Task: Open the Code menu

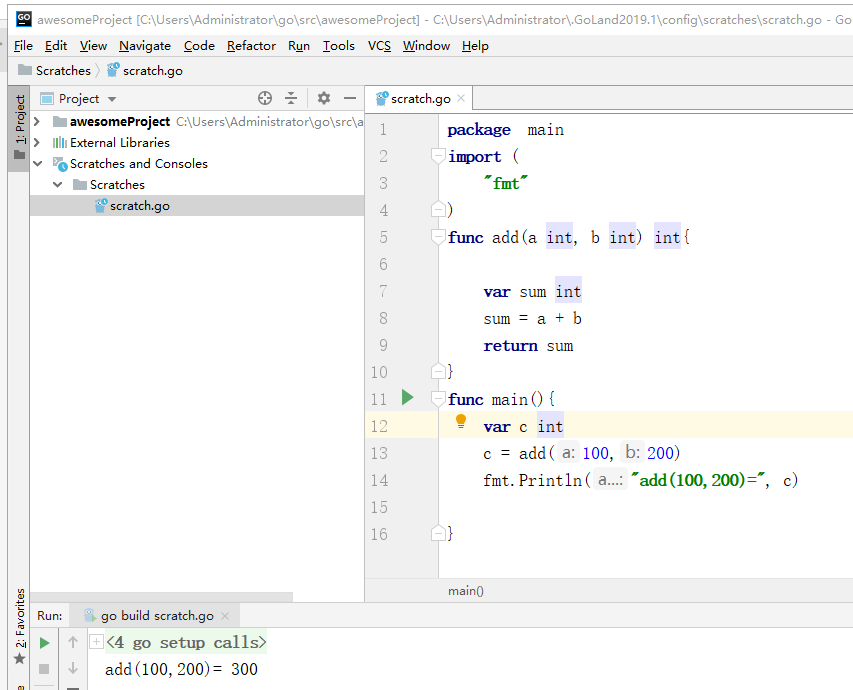Action: [x=199, y=46]
